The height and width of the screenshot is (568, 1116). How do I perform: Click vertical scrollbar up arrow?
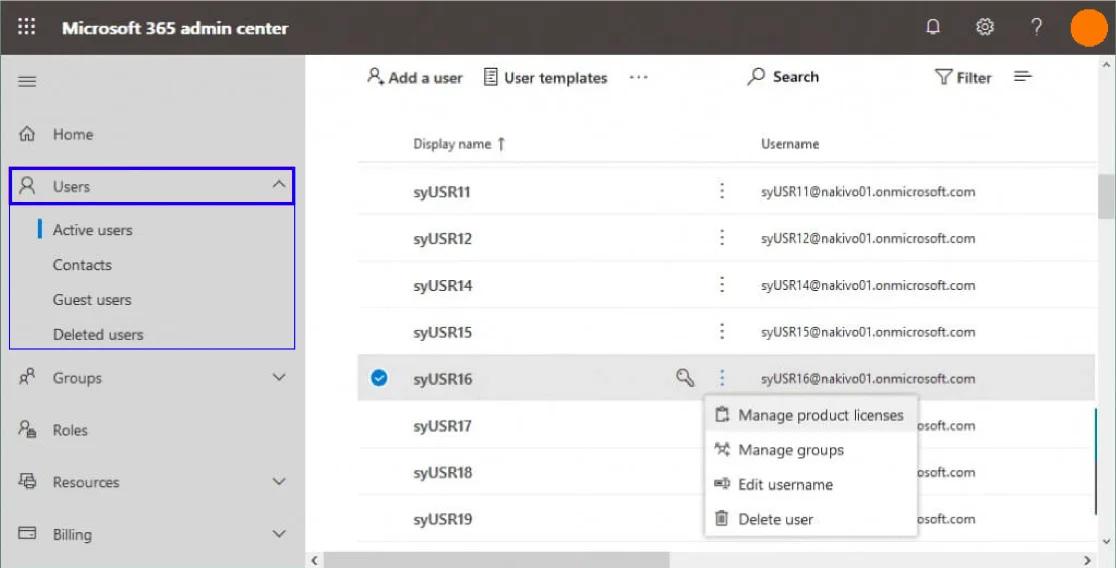pos(1106,65)
